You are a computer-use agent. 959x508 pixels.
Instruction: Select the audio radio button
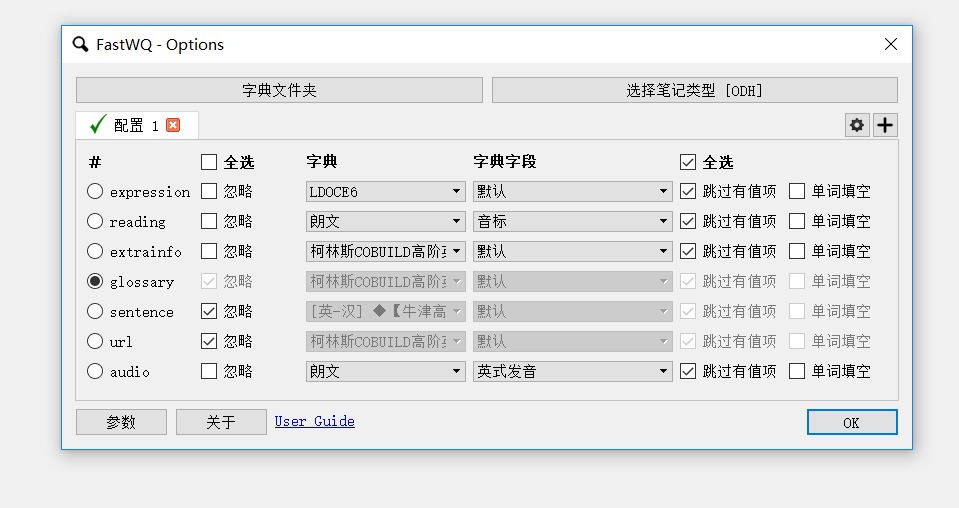(x=95, y=371)
